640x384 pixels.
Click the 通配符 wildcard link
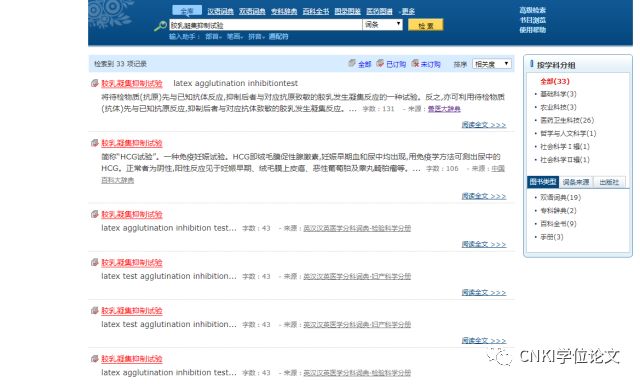coord(278,37)
